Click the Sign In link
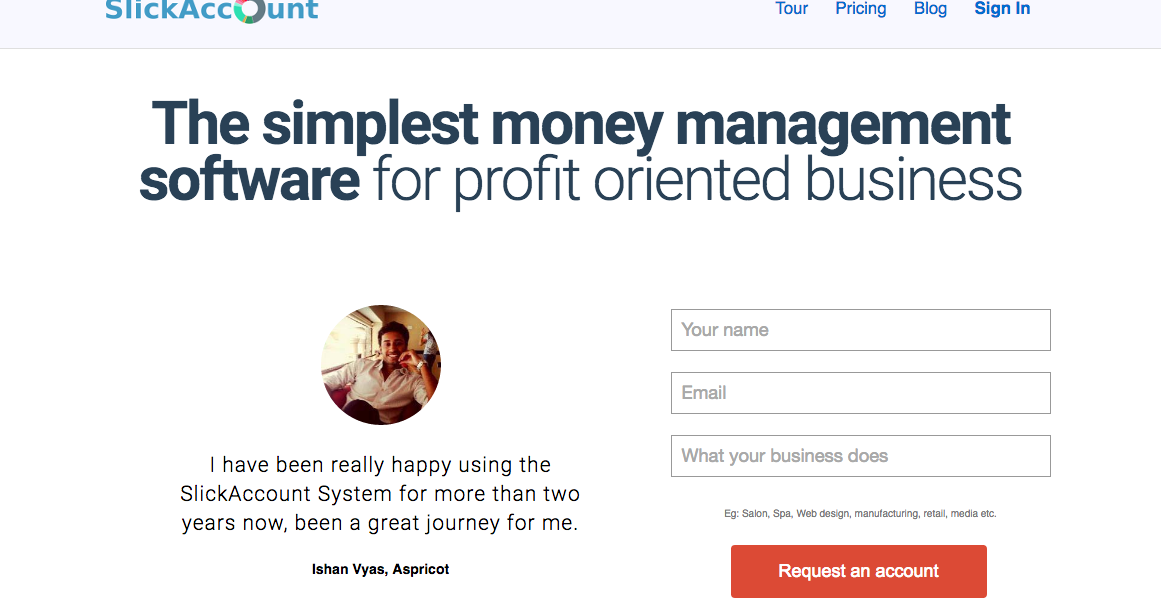This screenshot has width=1161, height=612. click(1002, 9)
